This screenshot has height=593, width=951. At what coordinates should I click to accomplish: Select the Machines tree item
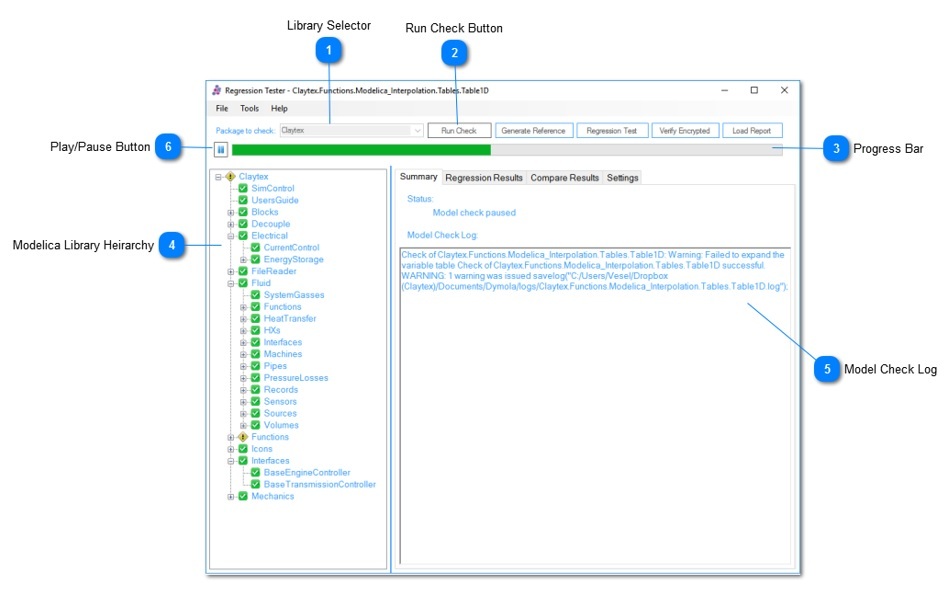coord(283,354)
